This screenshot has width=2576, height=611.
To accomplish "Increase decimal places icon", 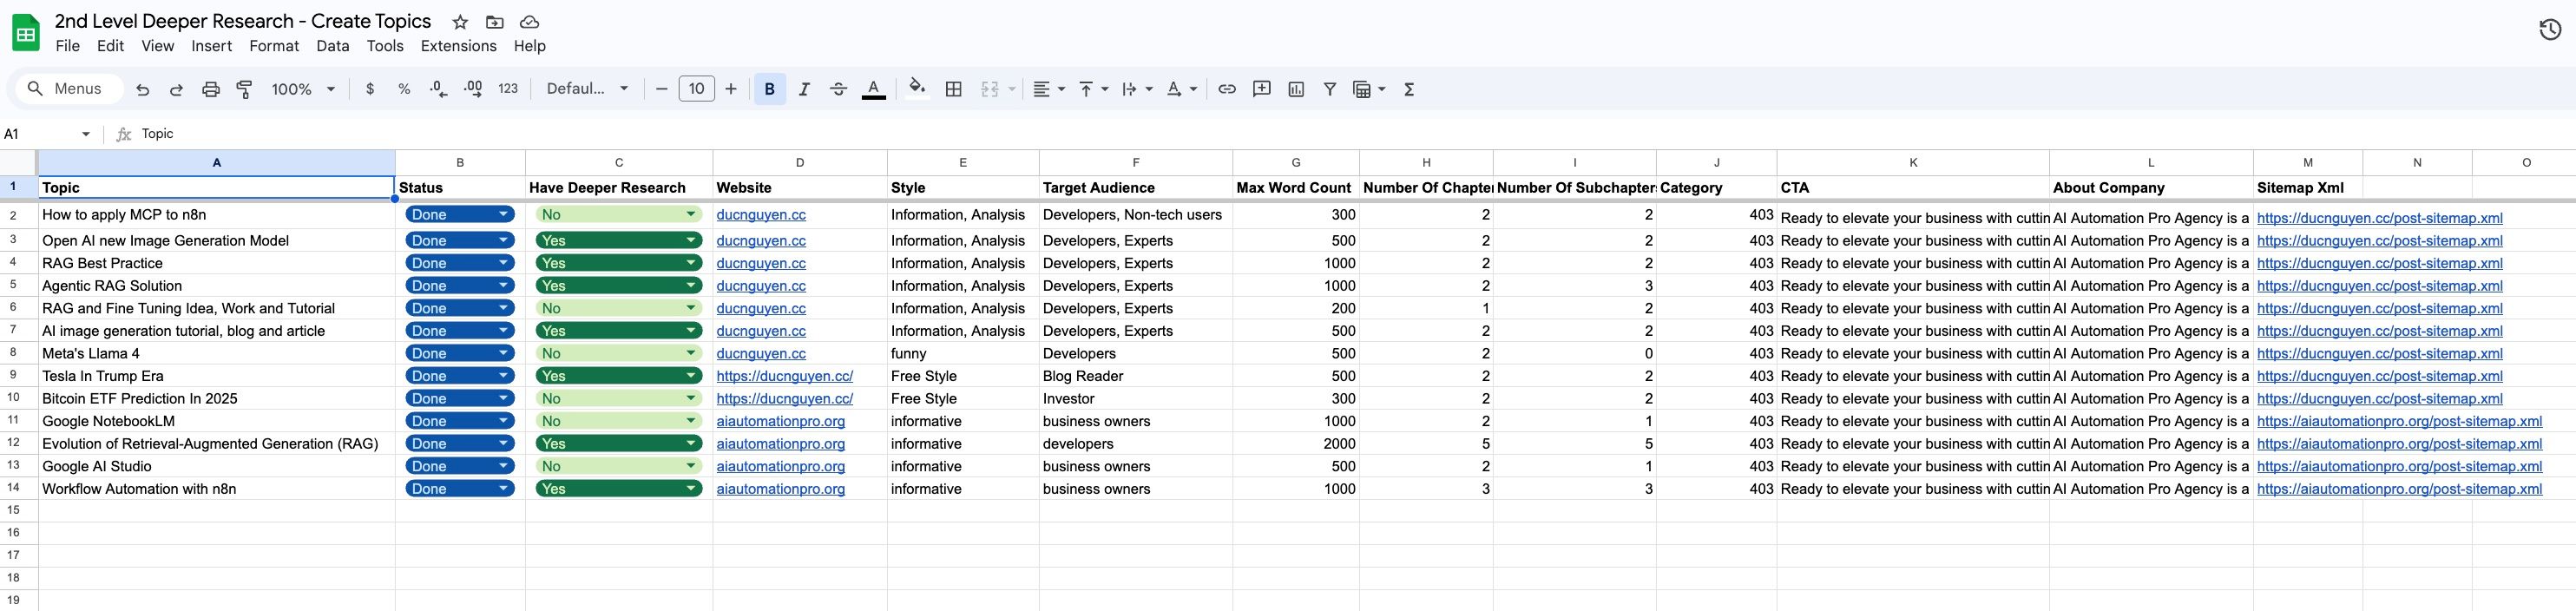I will coord(473,89).
